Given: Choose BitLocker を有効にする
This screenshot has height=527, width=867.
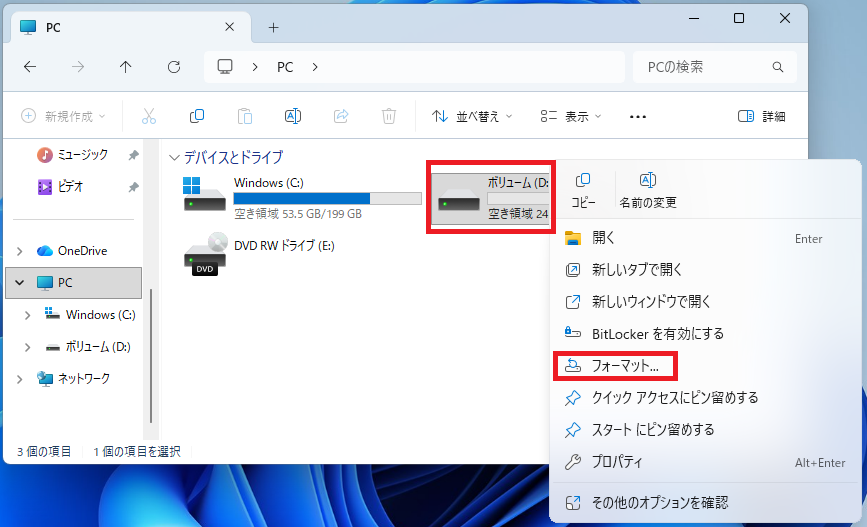Looking at the screenshot, I should pos(705,333).
